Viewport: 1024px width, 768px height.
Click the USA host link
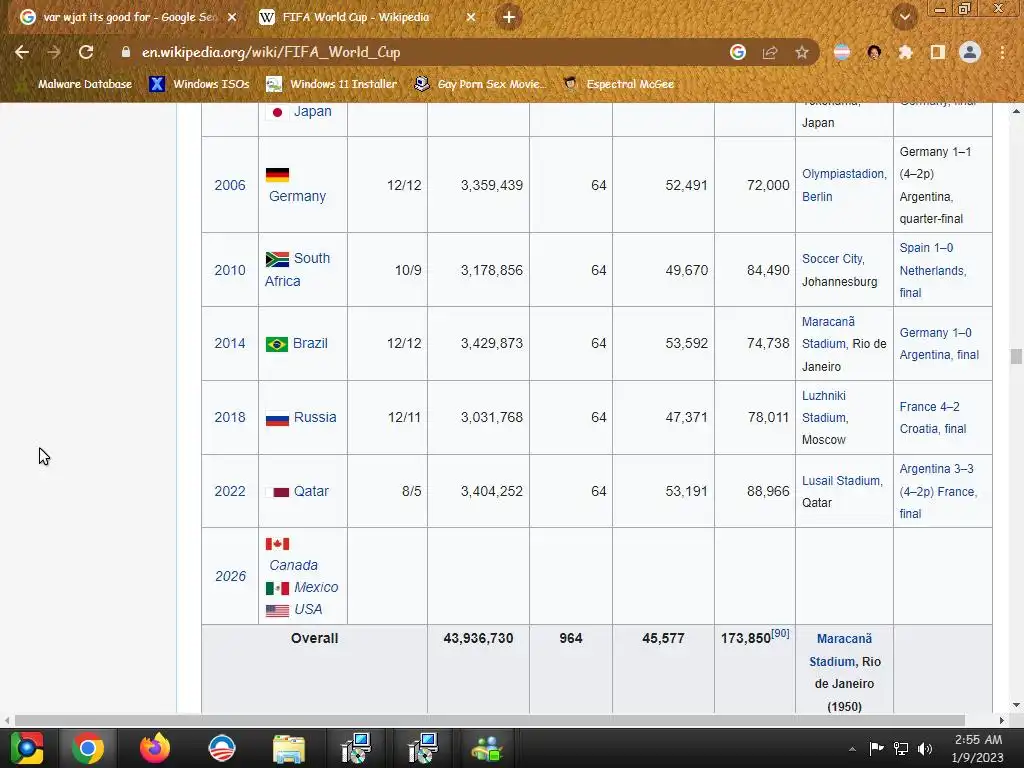(x=308, y=609)
